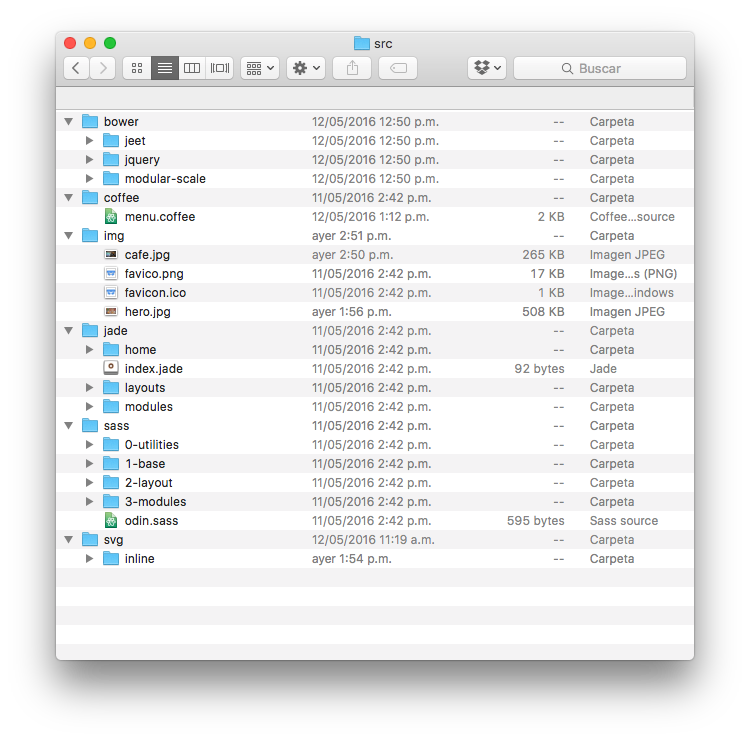Image resolution: width=750 pixels, height=740 pixels.
Task: Collapse the jade folder
Action: (69, 331)
